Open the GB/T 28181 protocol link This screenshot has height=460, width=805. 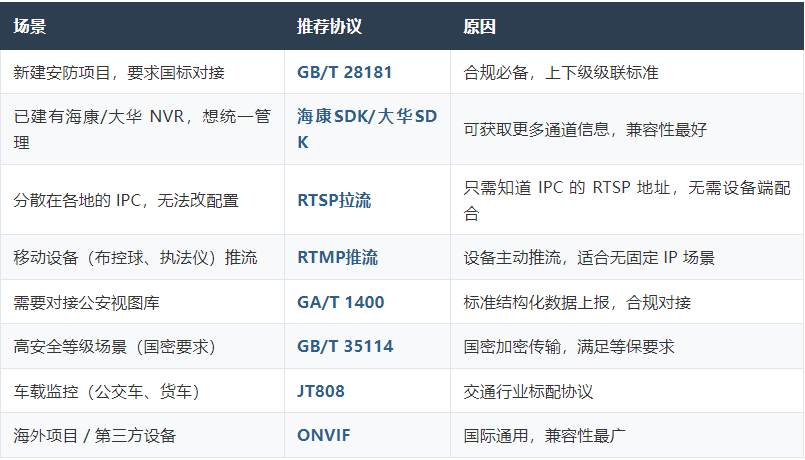344,72
